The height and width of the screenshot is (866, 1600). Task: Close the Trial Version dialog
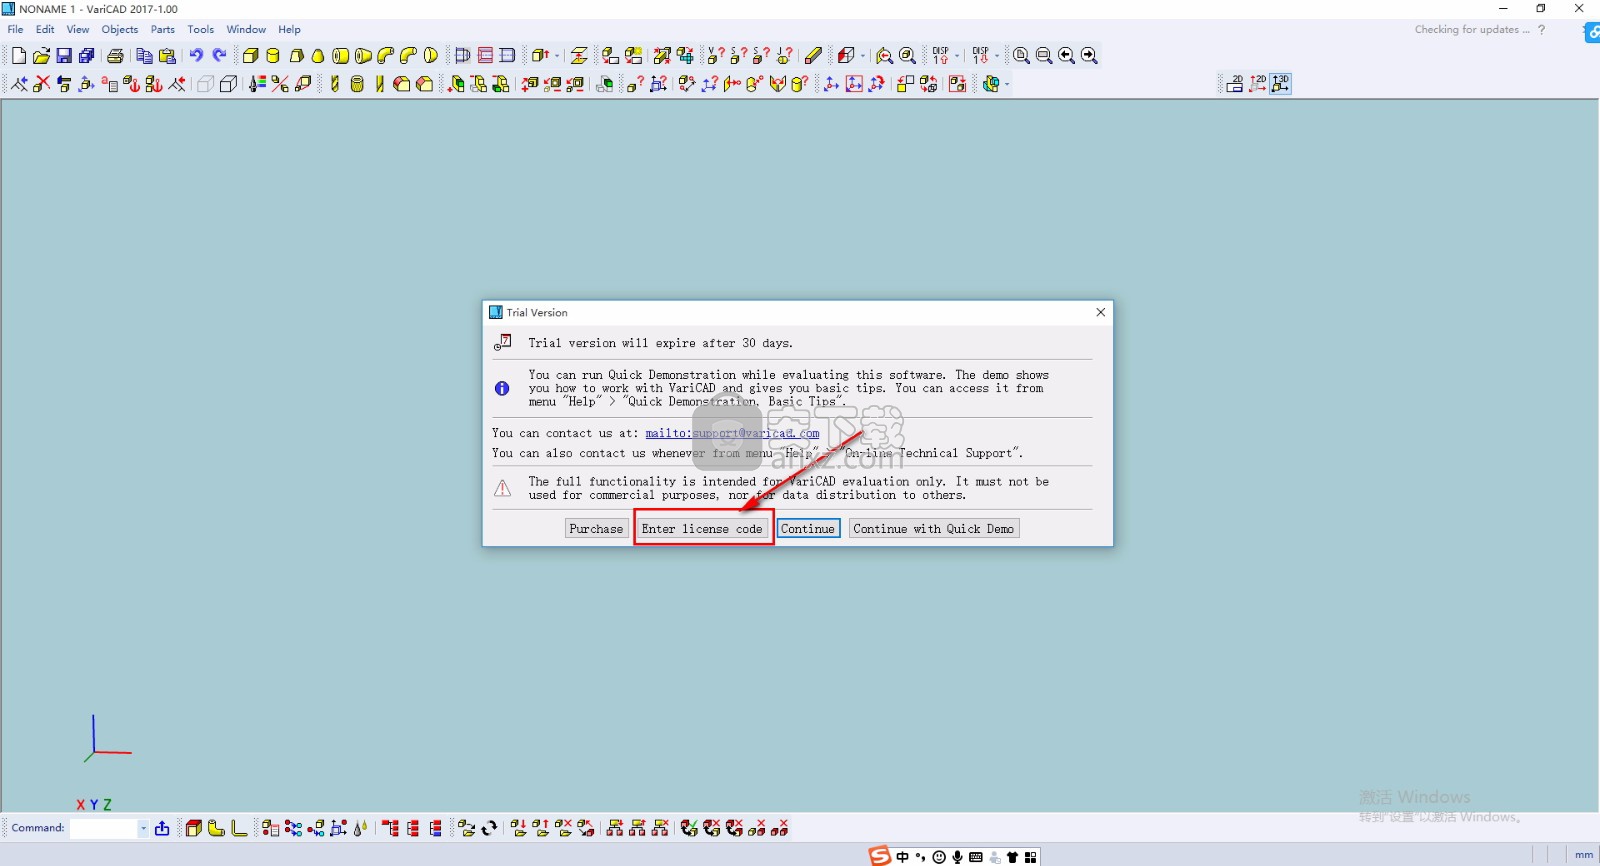tap(1100, 313)
